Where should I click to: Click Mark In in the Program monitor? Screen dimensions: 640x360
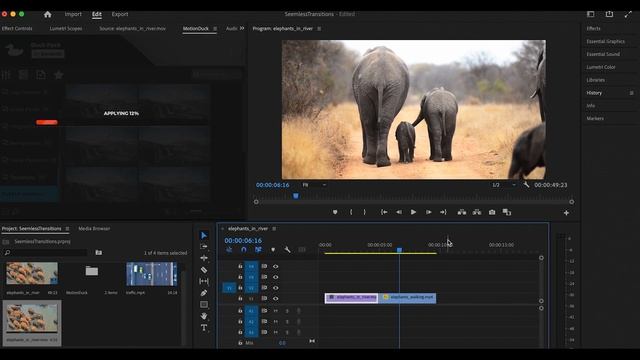click(351, 212)
